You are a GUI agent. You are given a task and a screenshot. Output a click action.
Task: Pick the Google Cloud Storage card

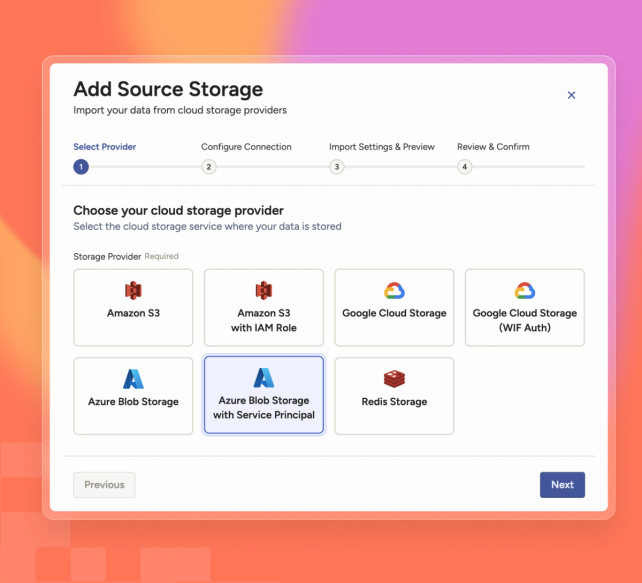click(394, 307)
